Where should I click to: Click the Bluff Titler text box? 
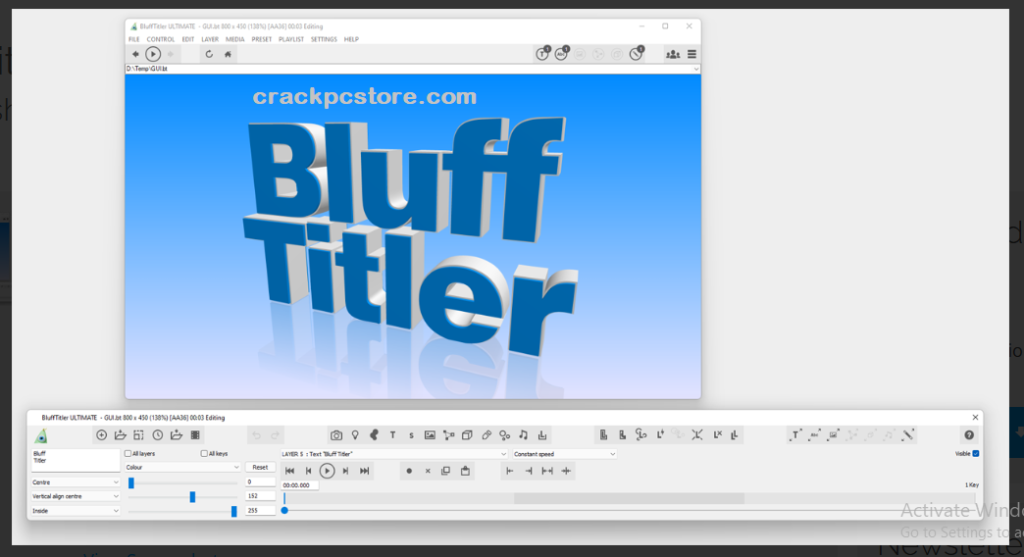click(75, 460)
